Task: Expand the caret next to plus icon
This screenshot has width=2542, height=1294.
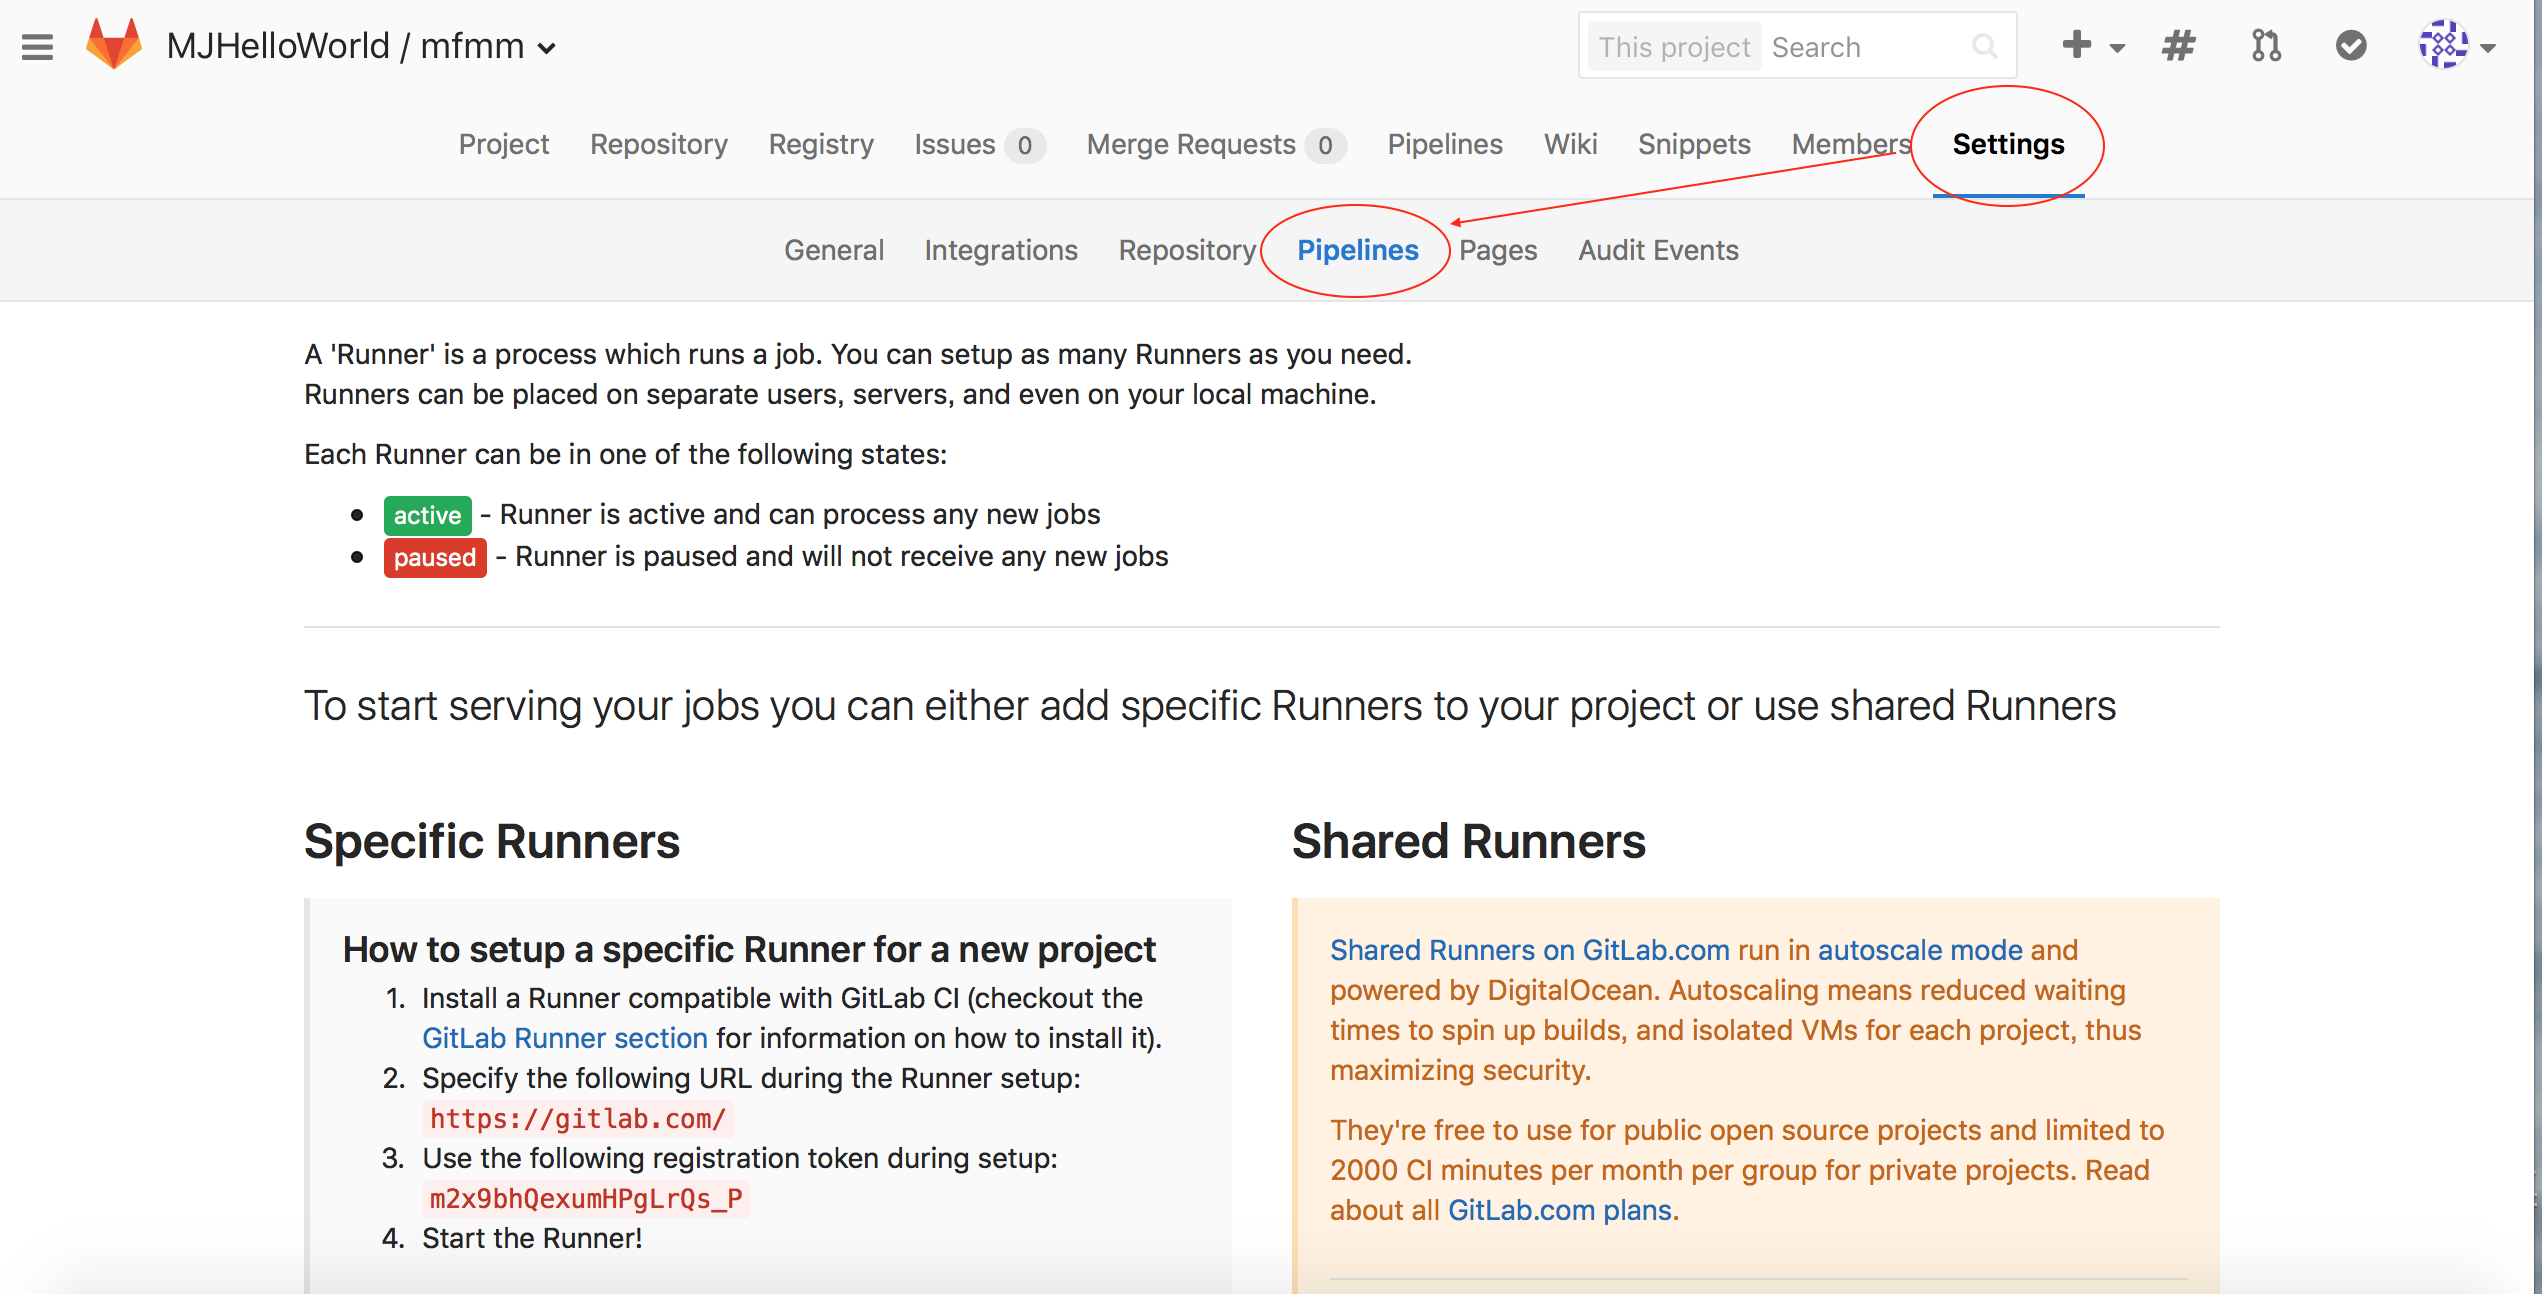Action: (x=2117, y=47)
